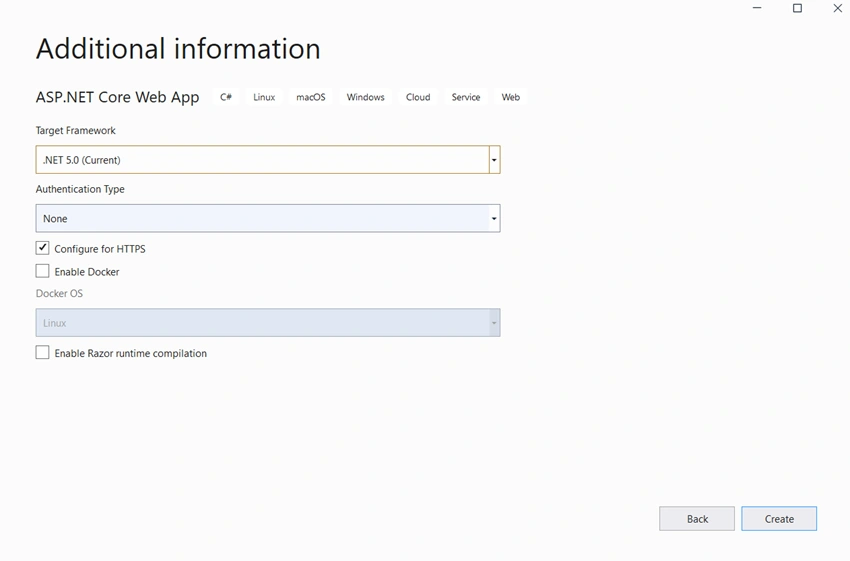
Task: Close the dialog window
Action: tap(838, 8)
